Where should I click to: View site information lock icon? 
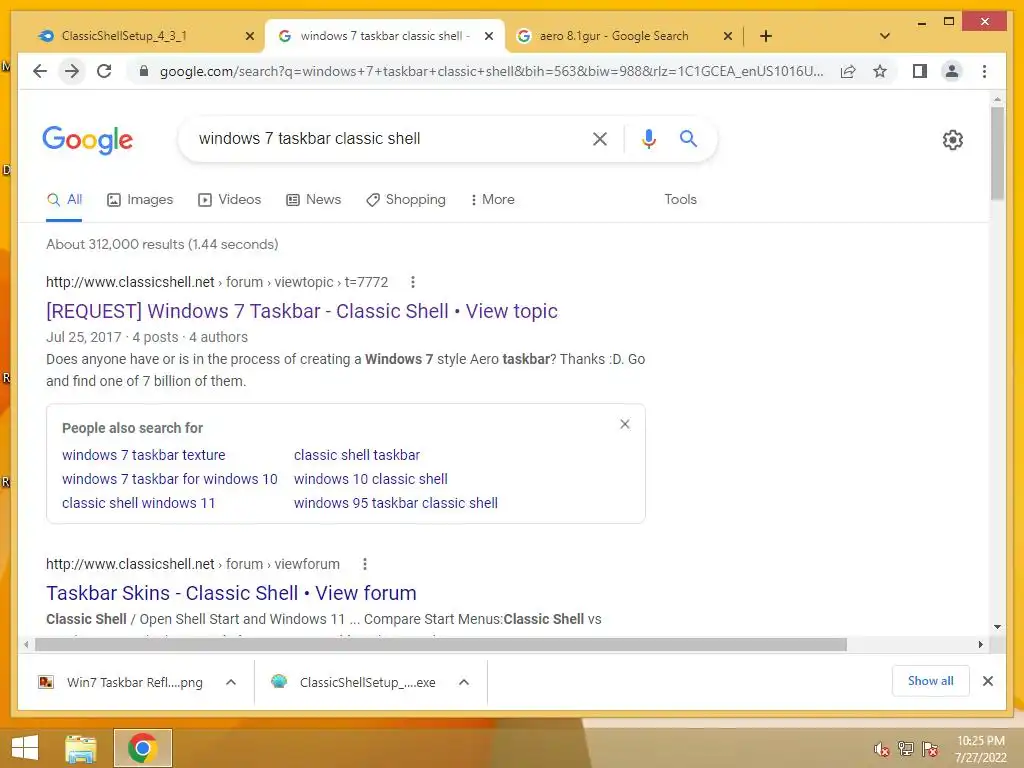(144, 71)
